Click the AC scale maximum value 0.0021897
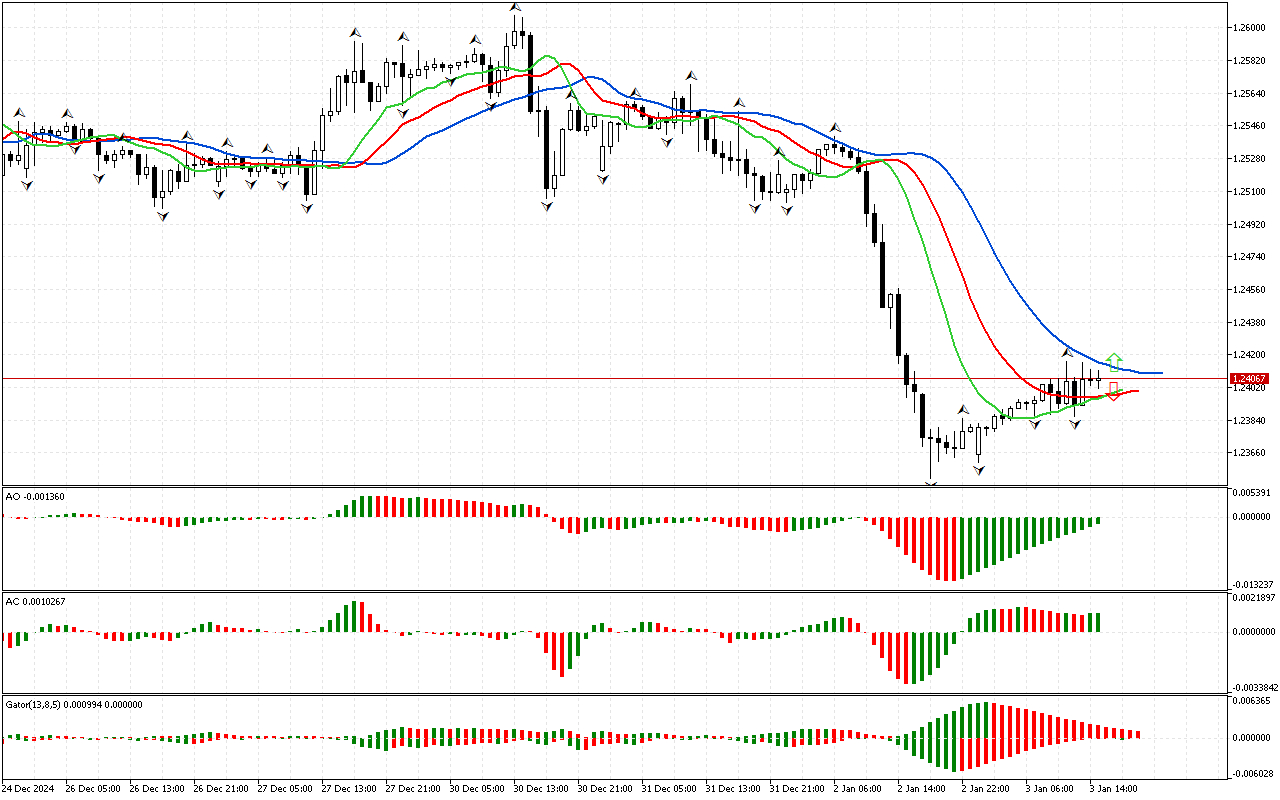Screen dimensions: 1280x800 [x=1254, y=599]
